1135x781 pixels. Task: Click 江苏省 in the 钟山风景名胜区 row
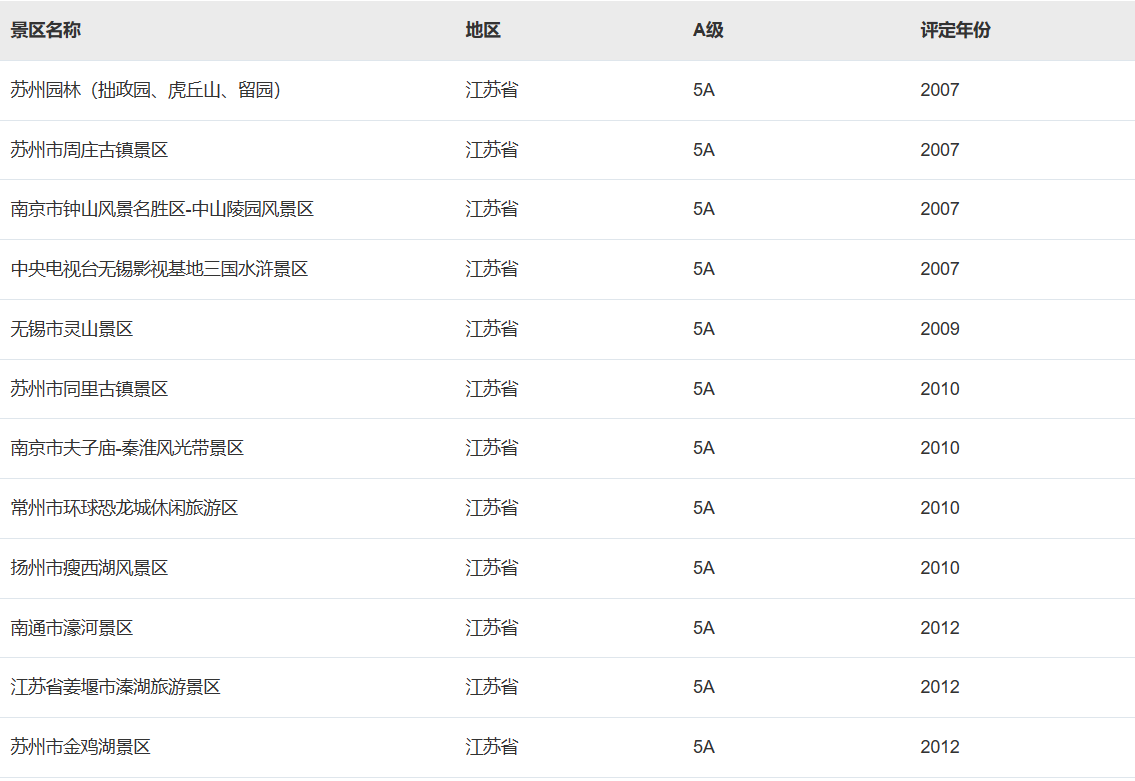click(492, 209)
